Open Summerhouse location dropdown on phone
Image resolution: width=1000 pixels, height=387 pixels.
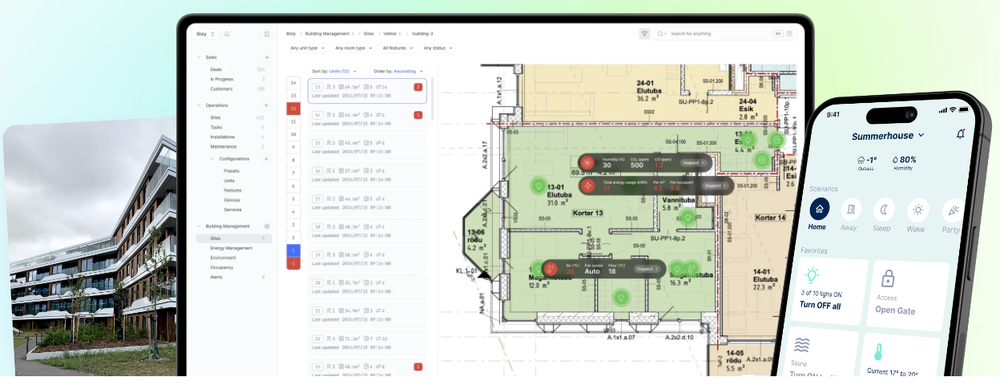[x=888, y=136]
